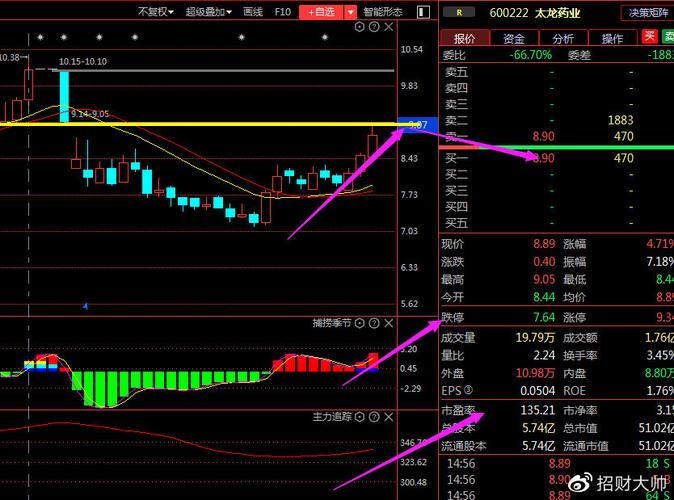Click the 量比 value 2.24
Viewport: 674px width, 500px height.
544,355
